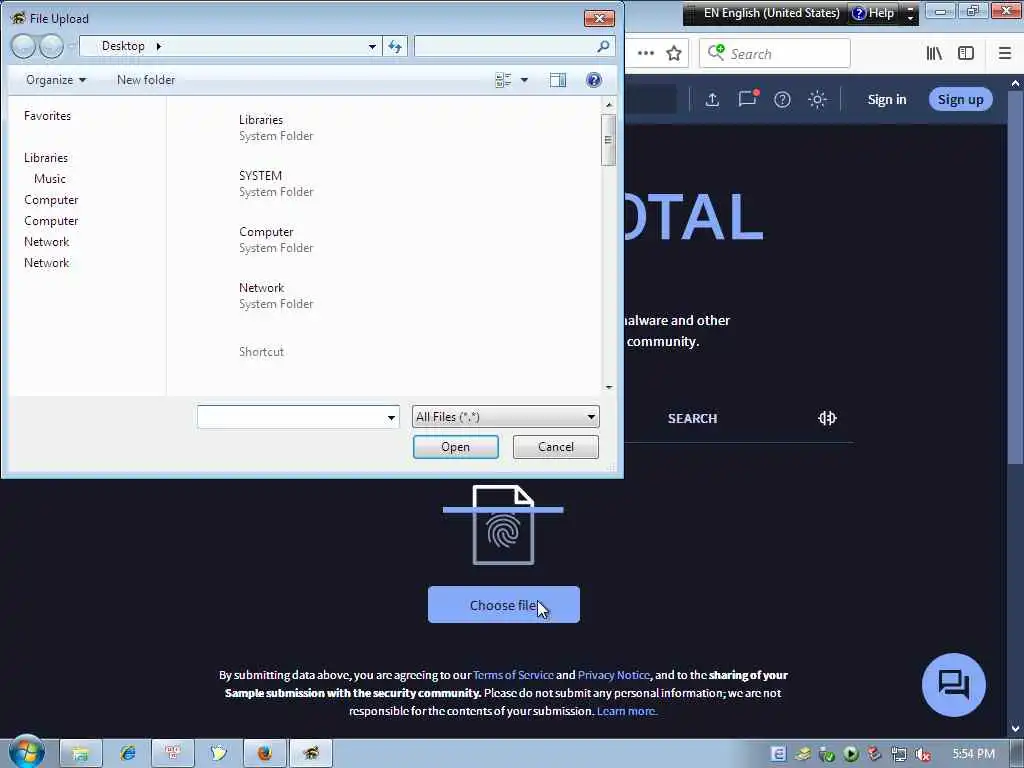Click the Sign up button
The height and width of the screenshot is (768, 1024).
[960, 99]
